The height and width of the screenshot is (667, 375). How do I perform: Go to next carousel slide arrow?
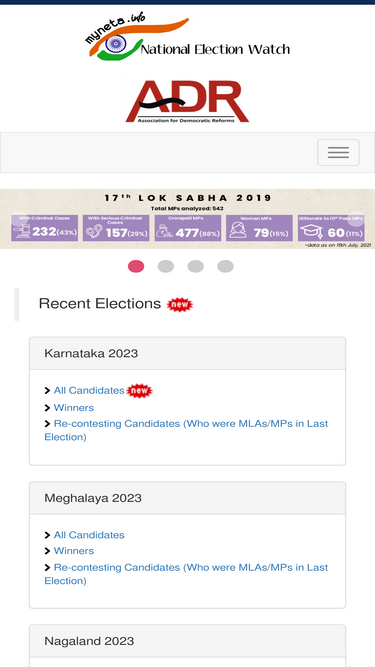point(356,219)
